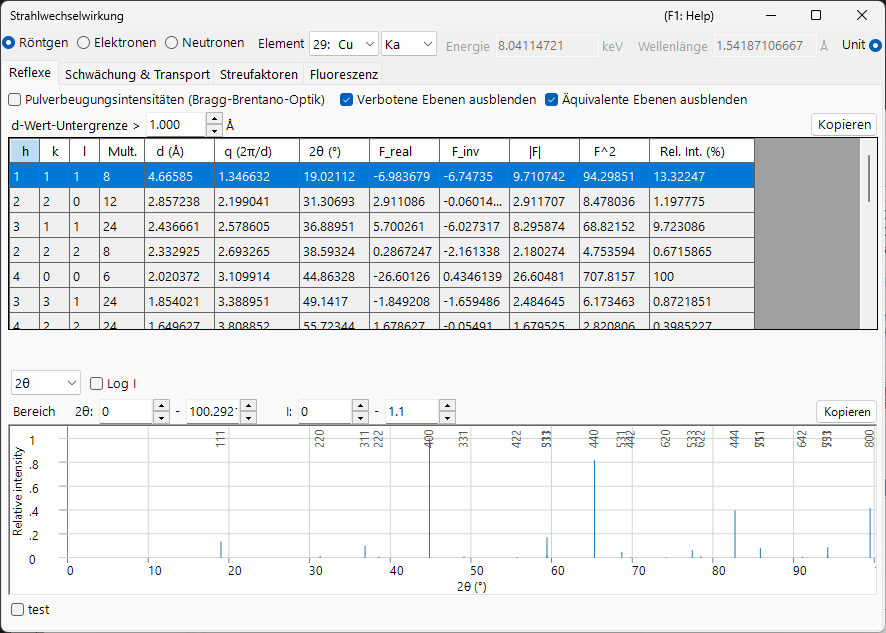The height and width of the screenshot is (633, 886).
Task: Open the Ka line dropdown
Action: click(x=409, y=45)
